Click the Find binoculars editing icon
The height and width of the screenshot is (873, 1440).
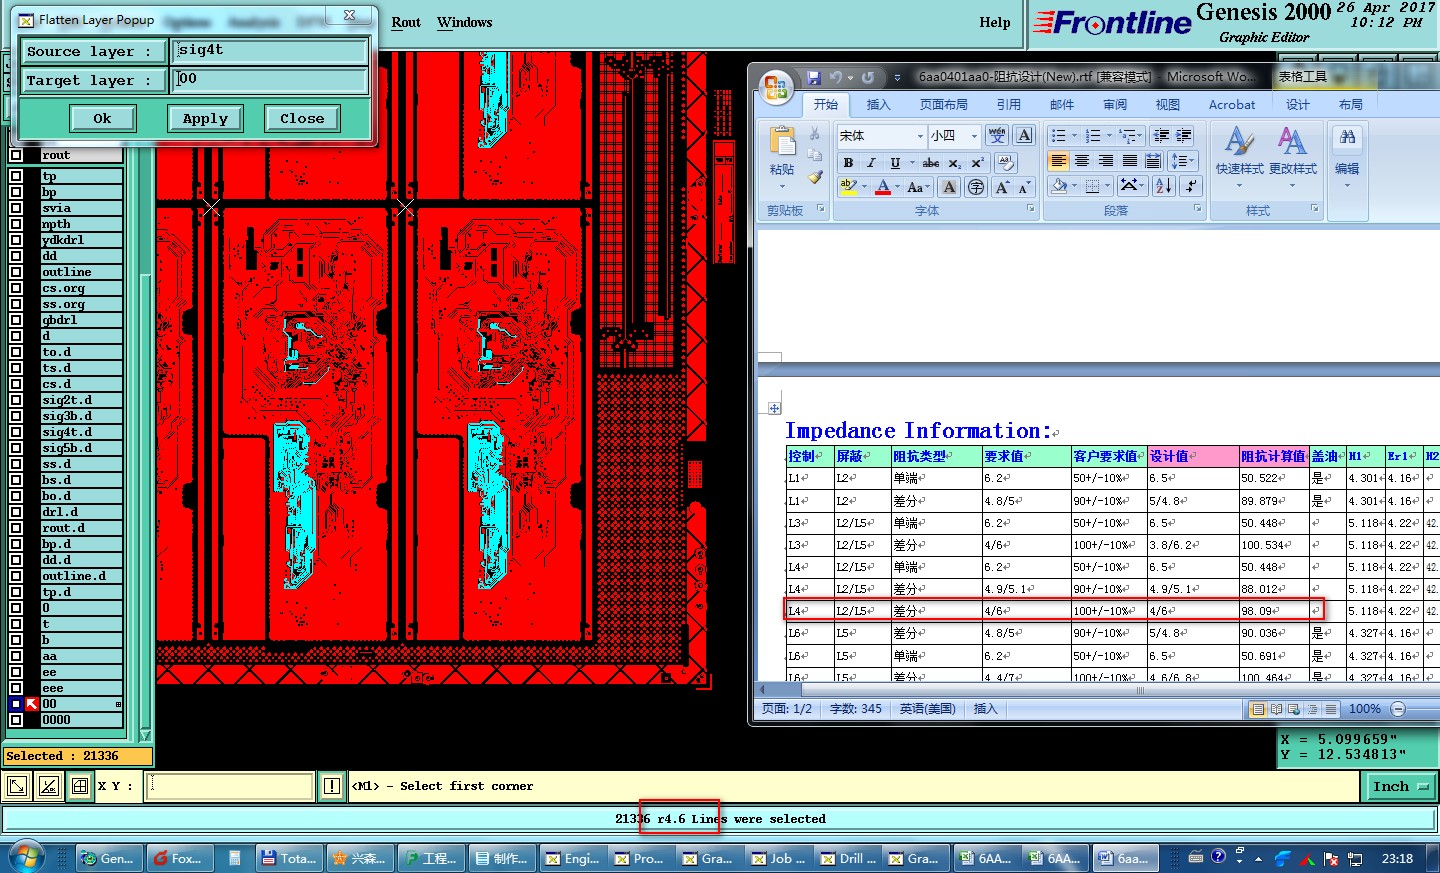[x=1347, y=137]
